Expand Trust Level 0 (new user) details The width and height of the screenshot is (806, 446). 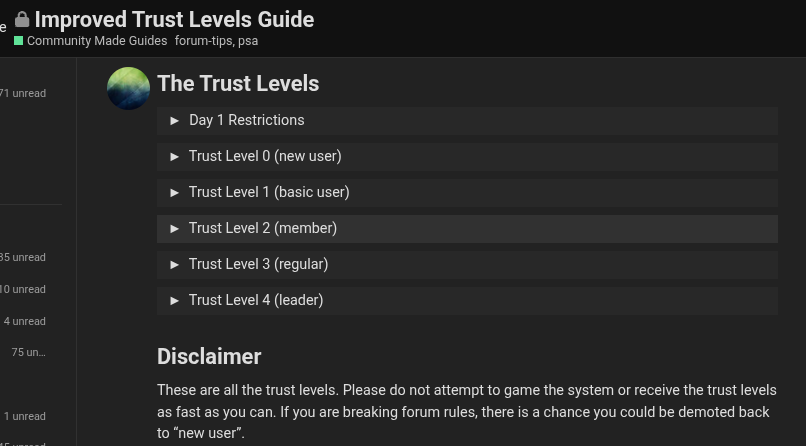[x=265, y=156]
